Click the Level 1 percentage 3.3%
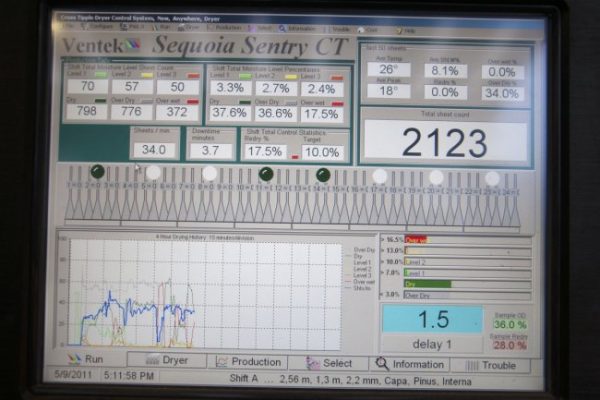Viewport: 600px width, 400px height. [230, 88]
